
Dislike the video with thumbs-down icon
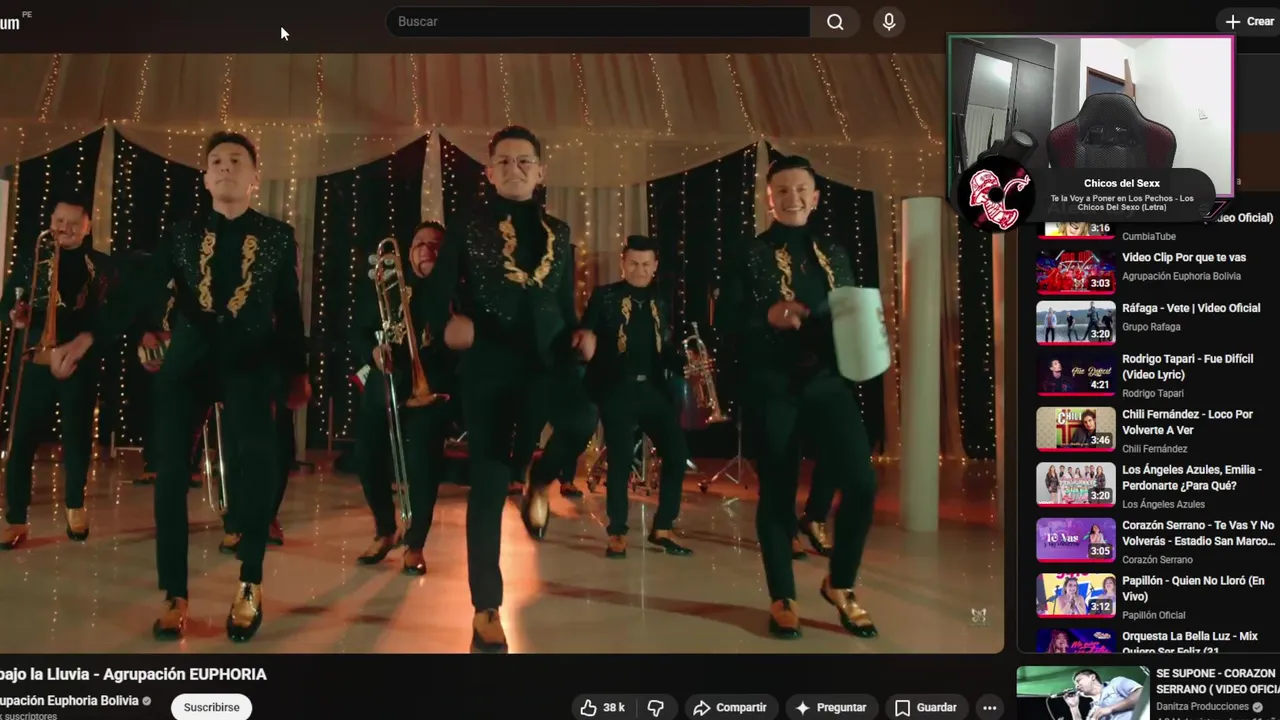[x=656, y=708]
